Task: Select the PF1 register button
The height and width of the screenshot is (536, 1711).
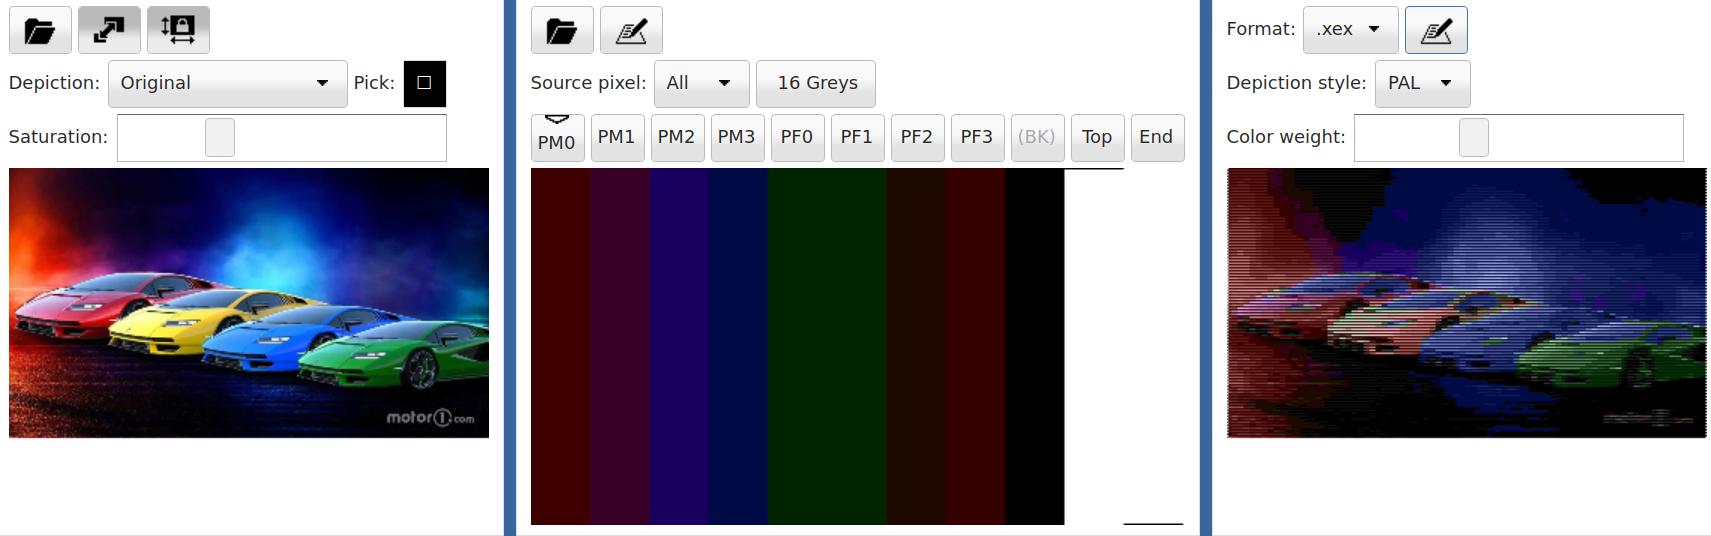Action: click(x=856, y=137)
